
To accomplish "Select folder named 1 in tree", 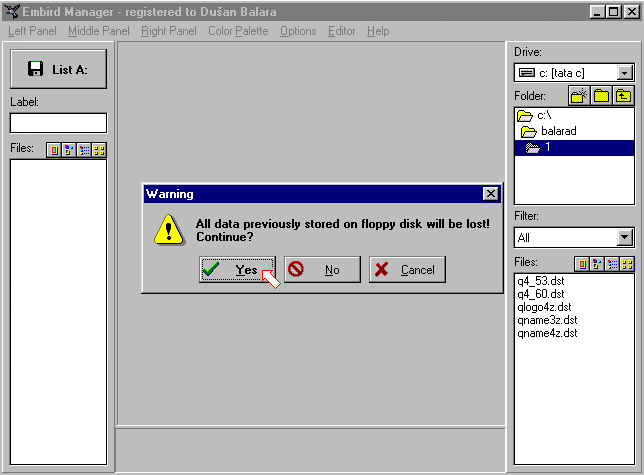I will pos(574,147).
